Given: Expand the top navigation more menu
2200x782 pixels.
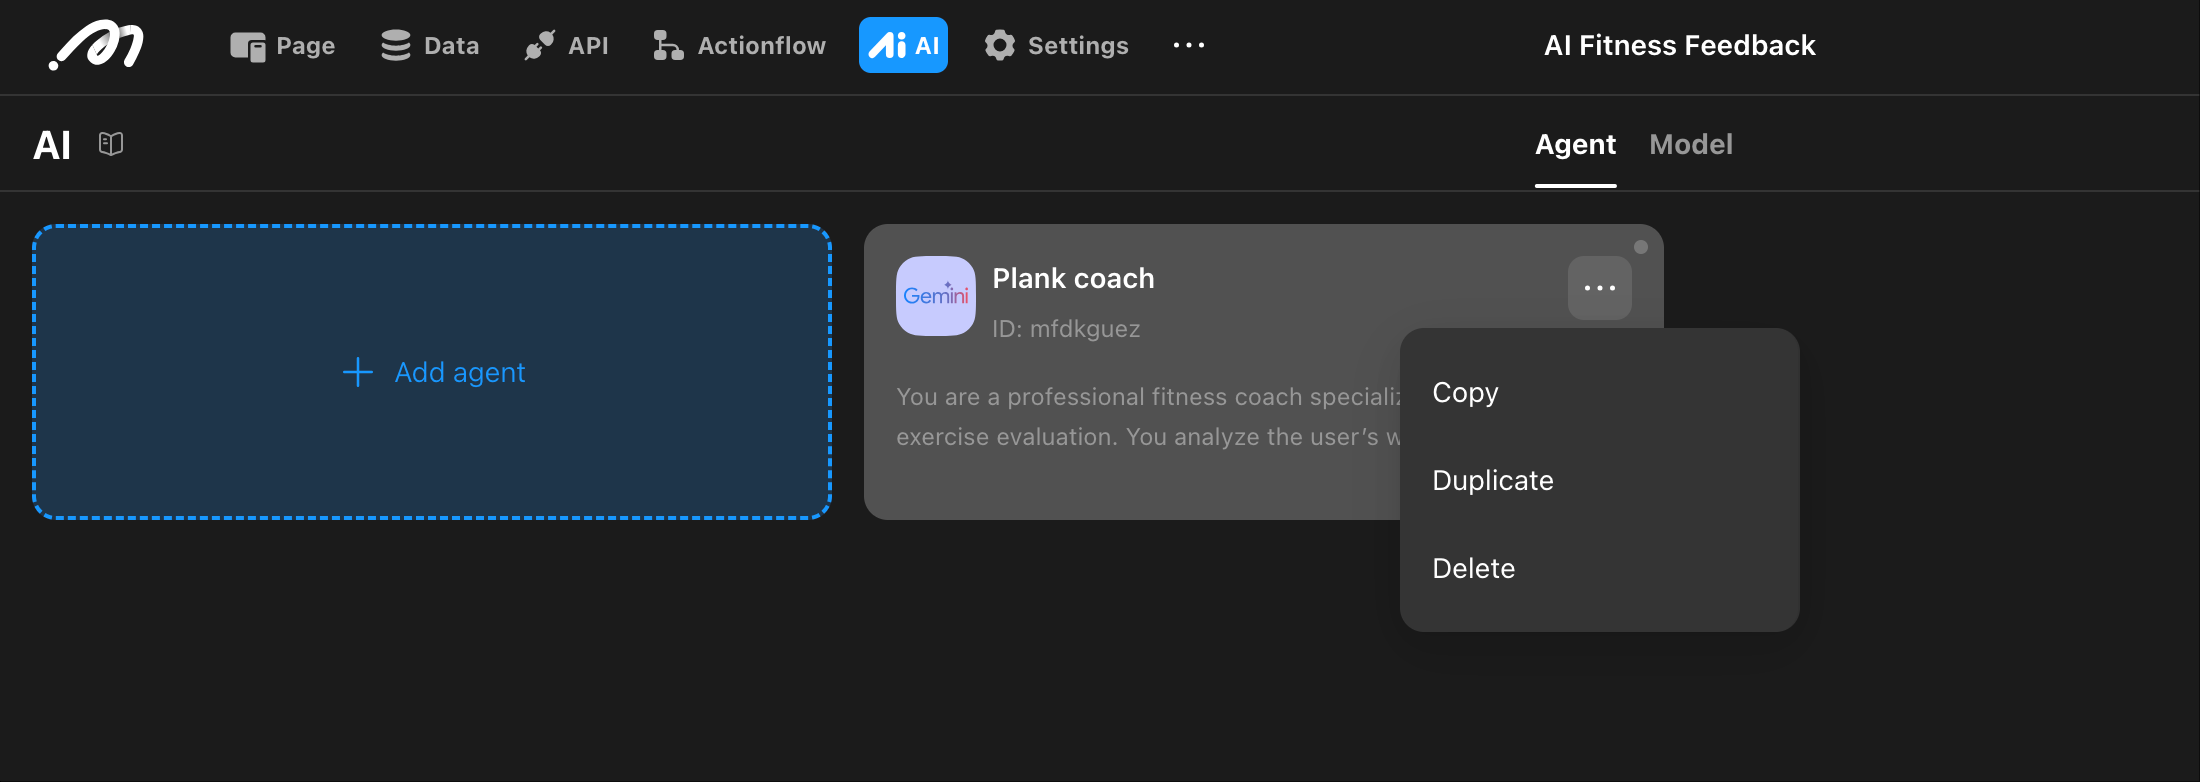Looking at the screenshot, I should click(x=1188, y=46).
